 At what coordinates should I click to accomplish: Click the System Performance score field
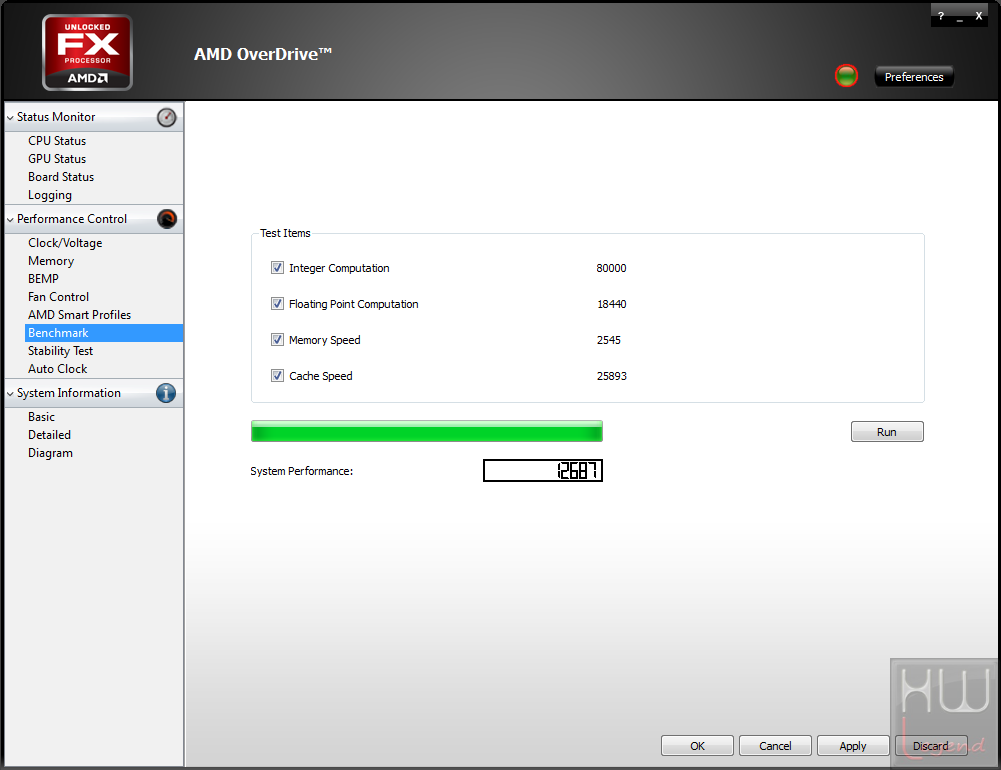click(543, 471)
